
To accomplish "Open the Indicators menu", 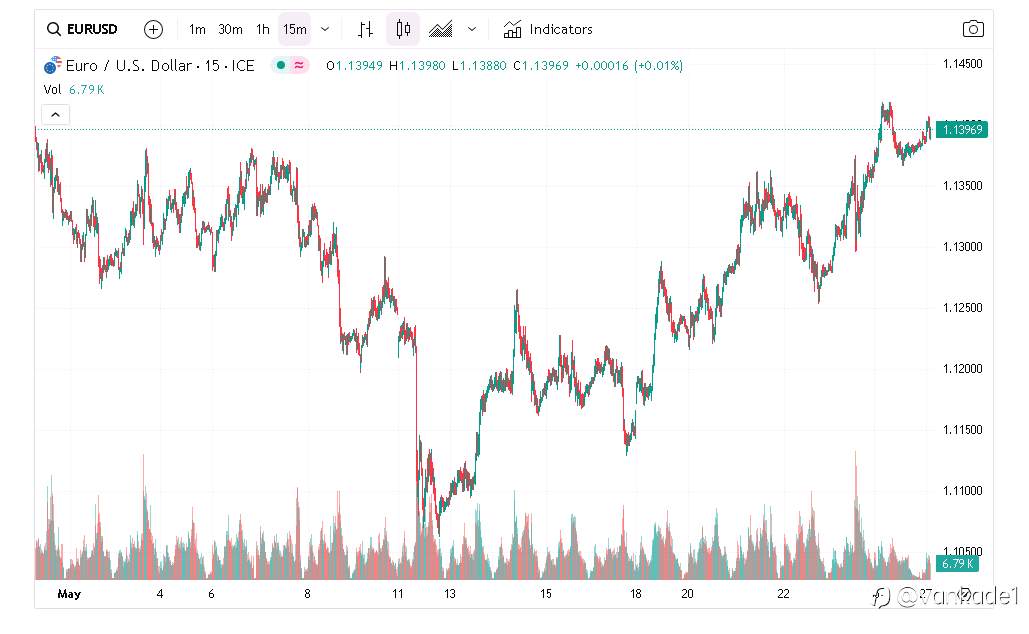I will [548, 30].
